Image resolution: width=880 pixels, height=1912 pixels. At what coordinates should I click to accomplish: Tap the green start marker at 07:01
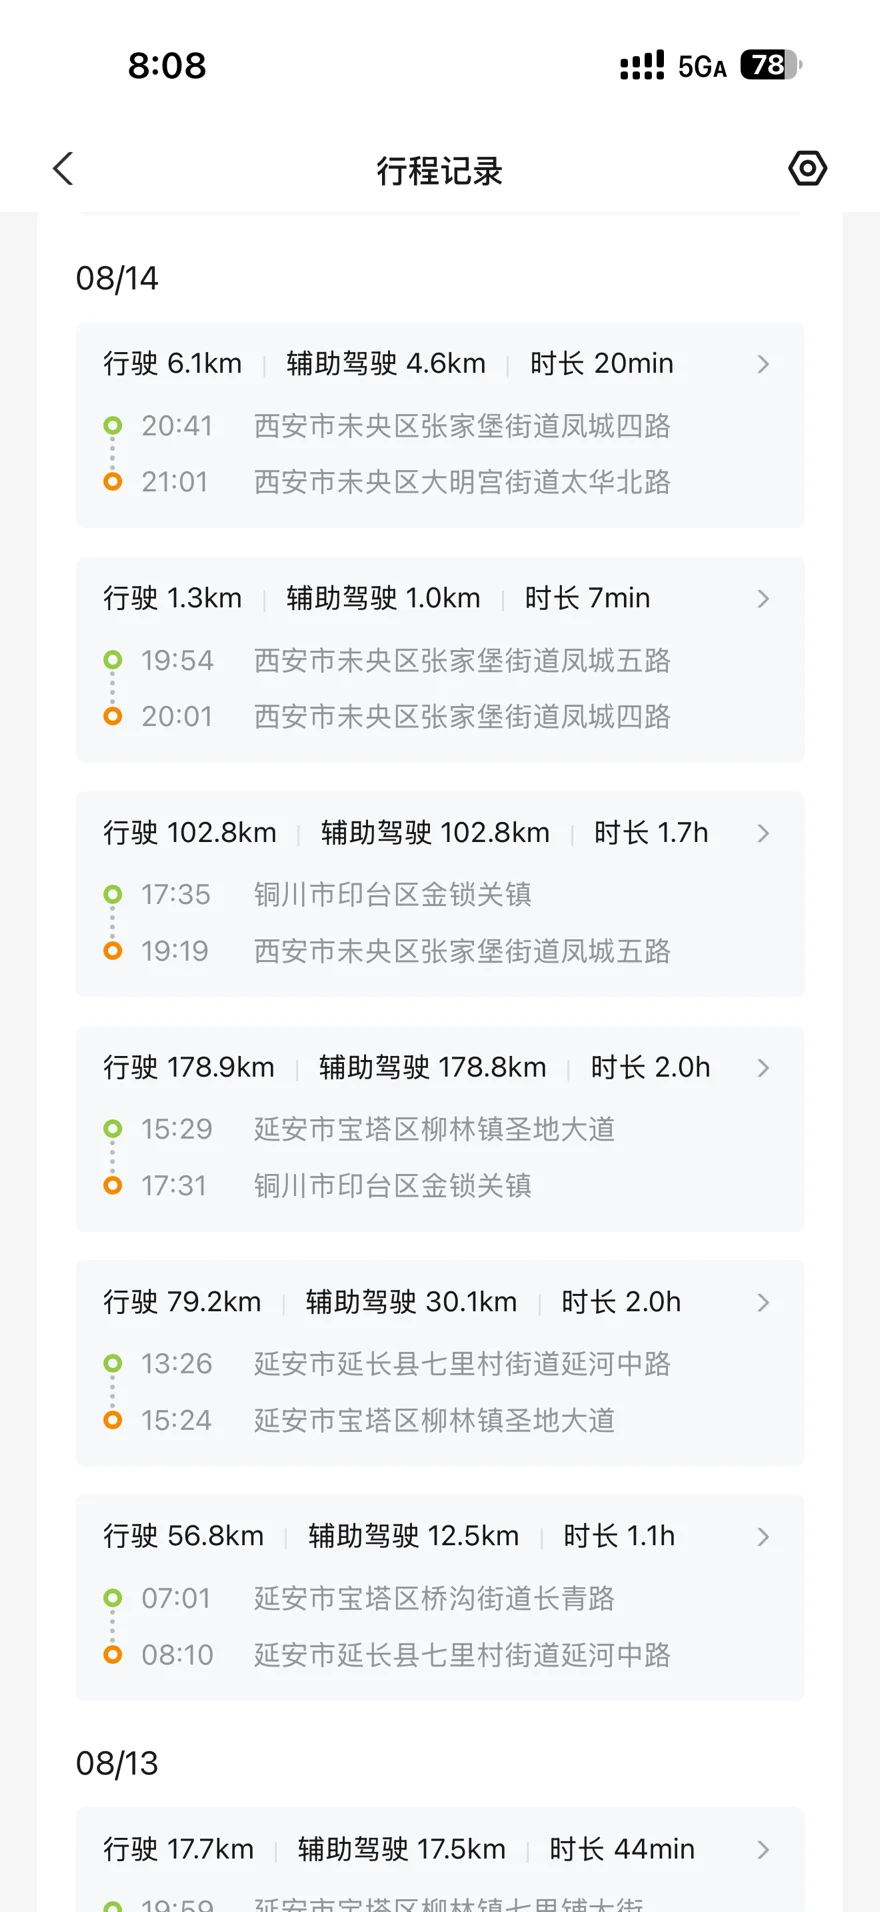(x=113, y=1598)
